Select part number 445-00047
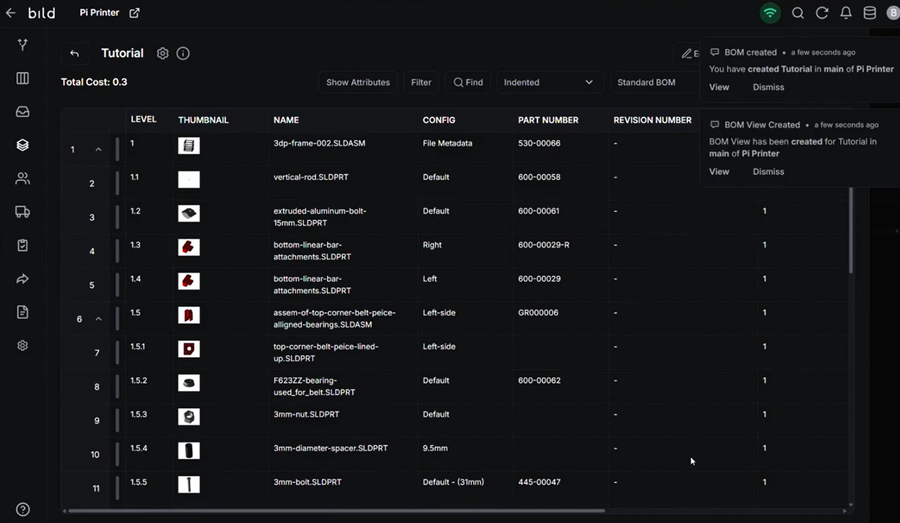The image size is (900, 523). pos(539,482)
